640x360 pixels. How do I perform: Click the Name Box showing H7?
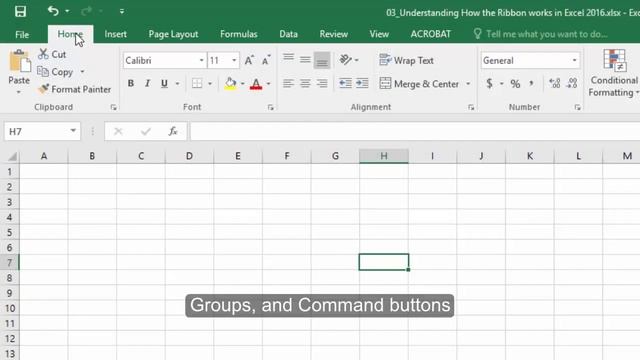click(42, 131)
